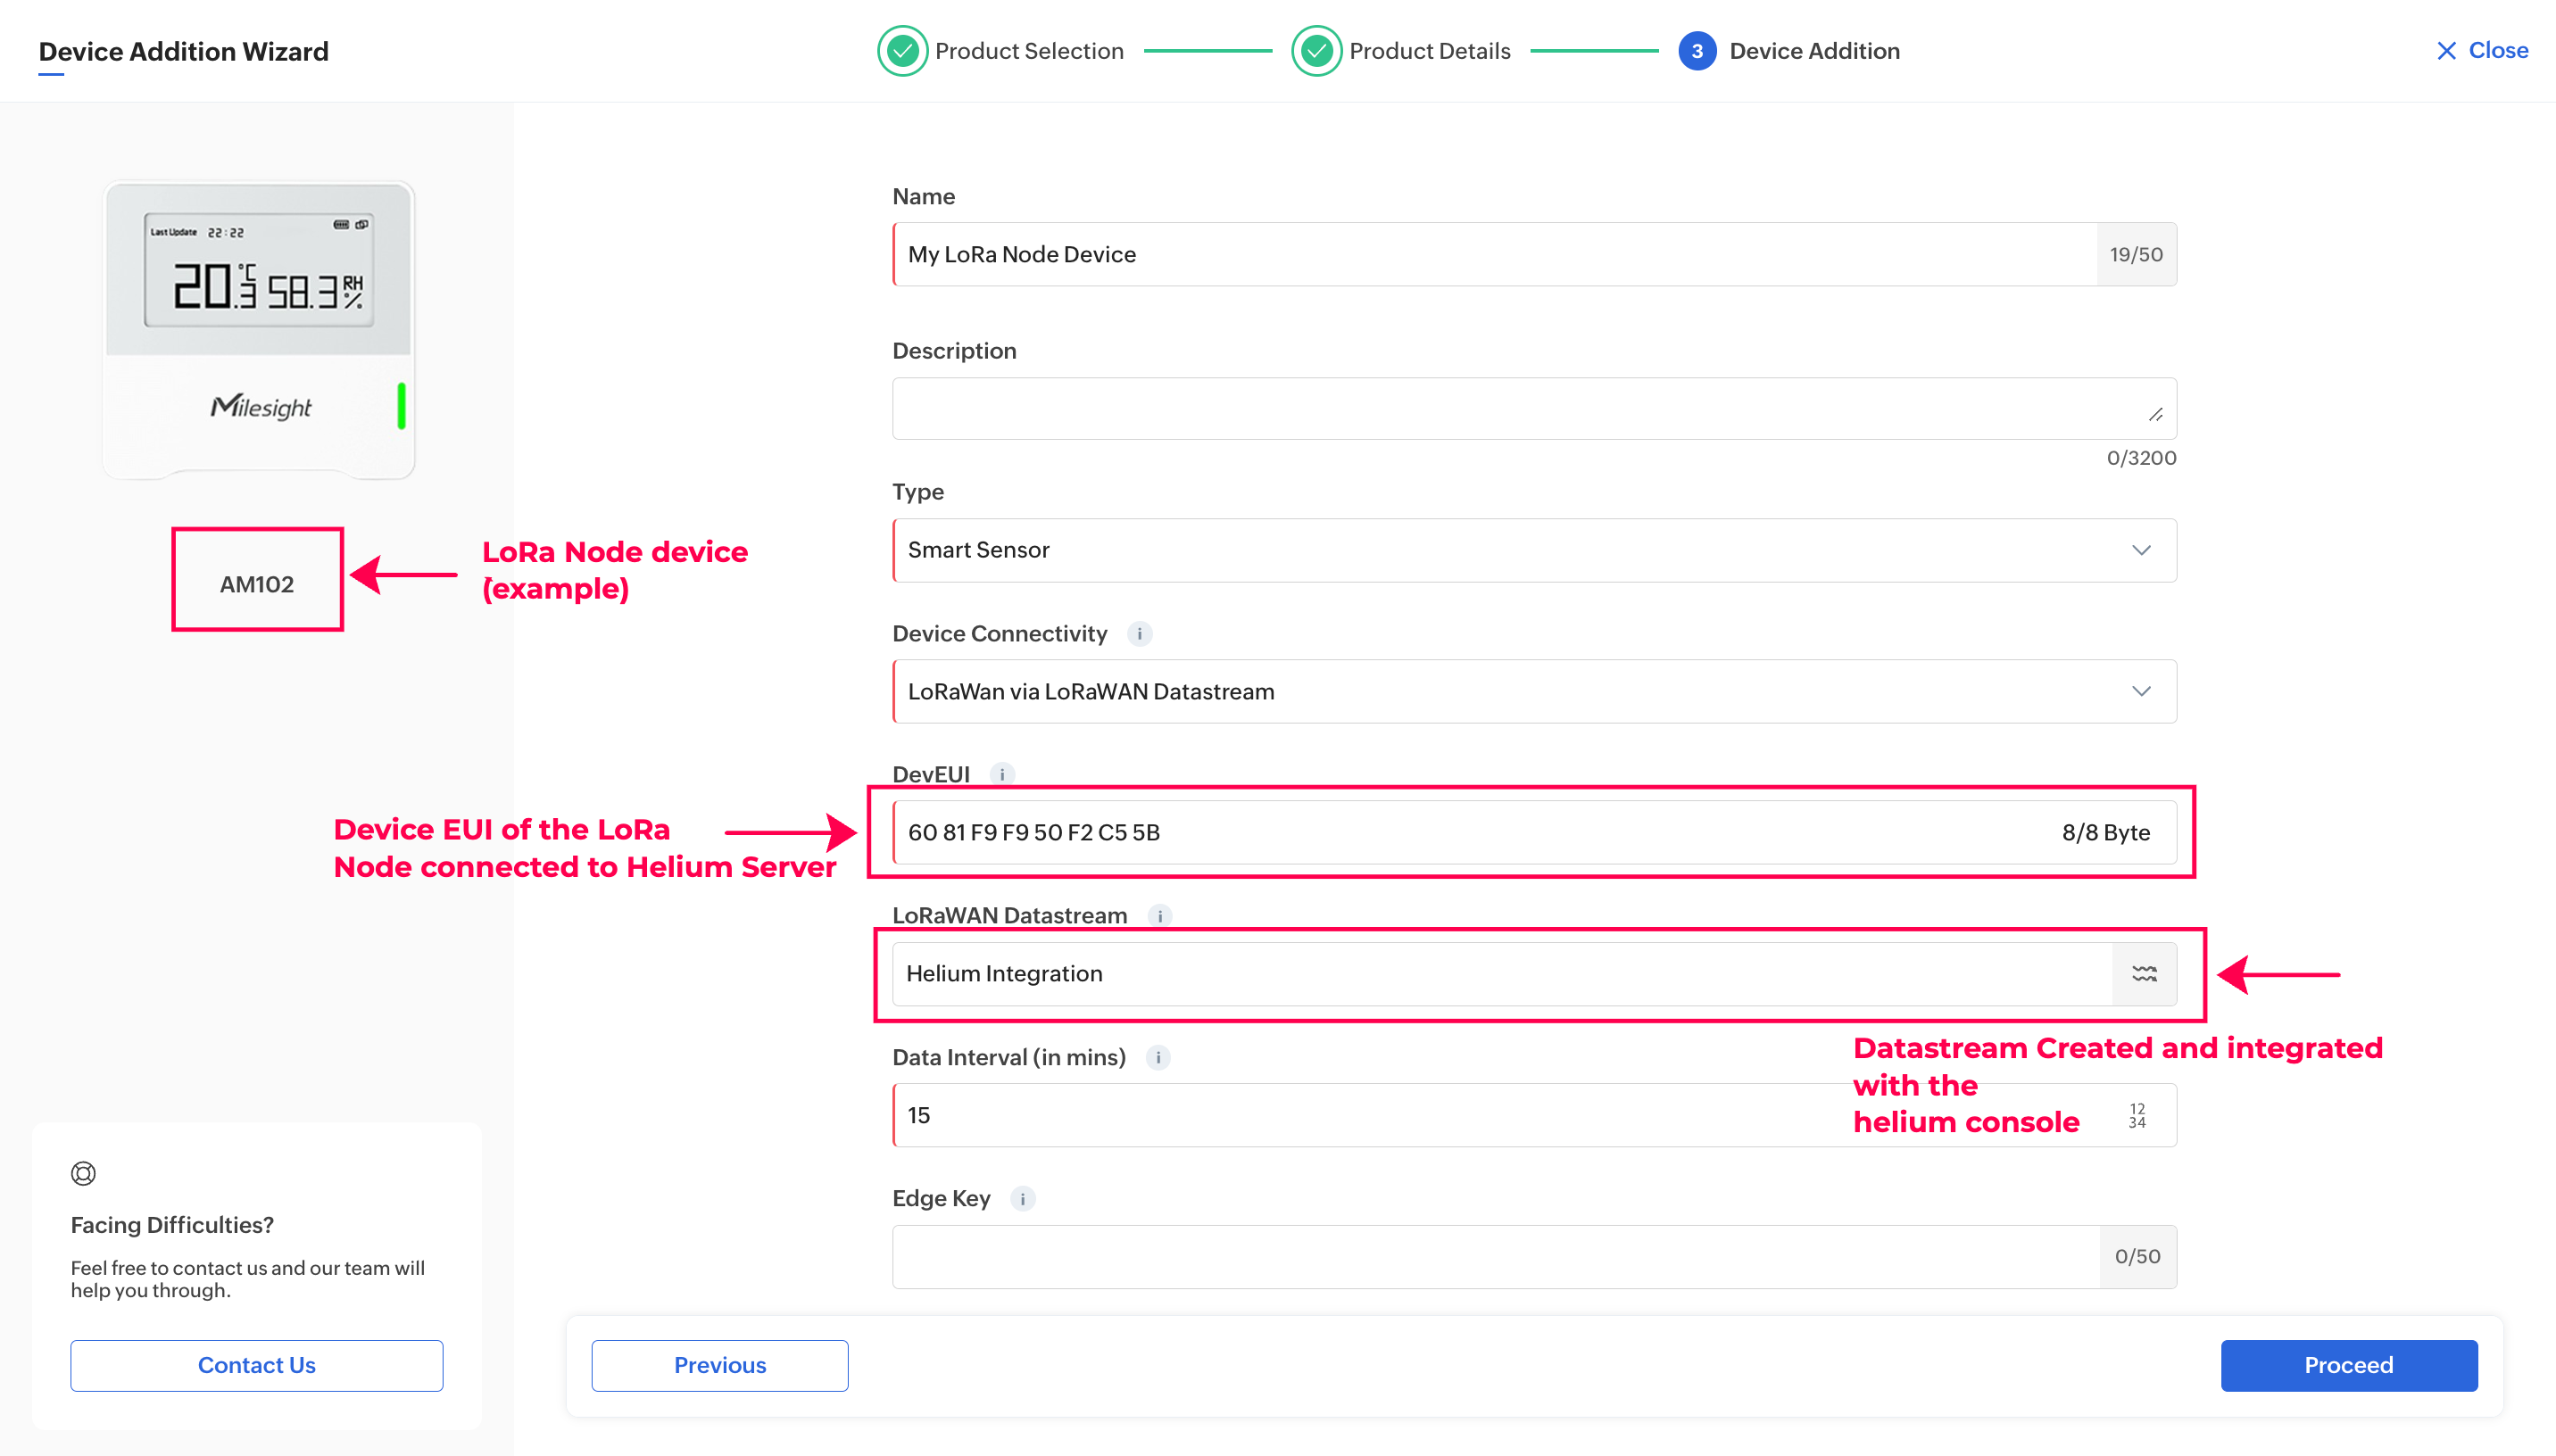Click the Data Interval info icon

tap(1158, 1057)
